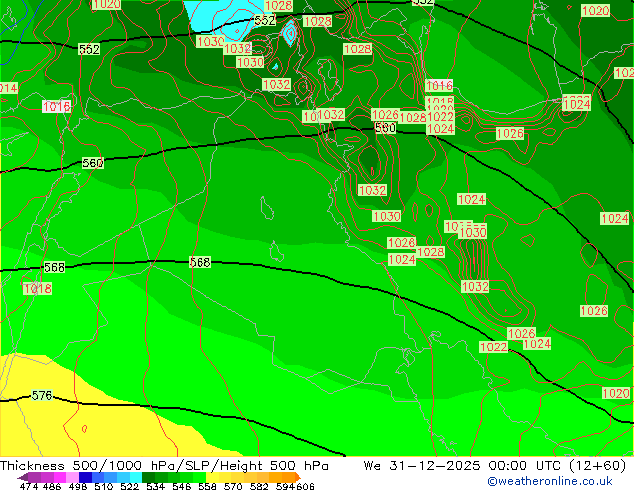
Task: Click the 534 value on the thickness scale
Action: click(155, 486)
